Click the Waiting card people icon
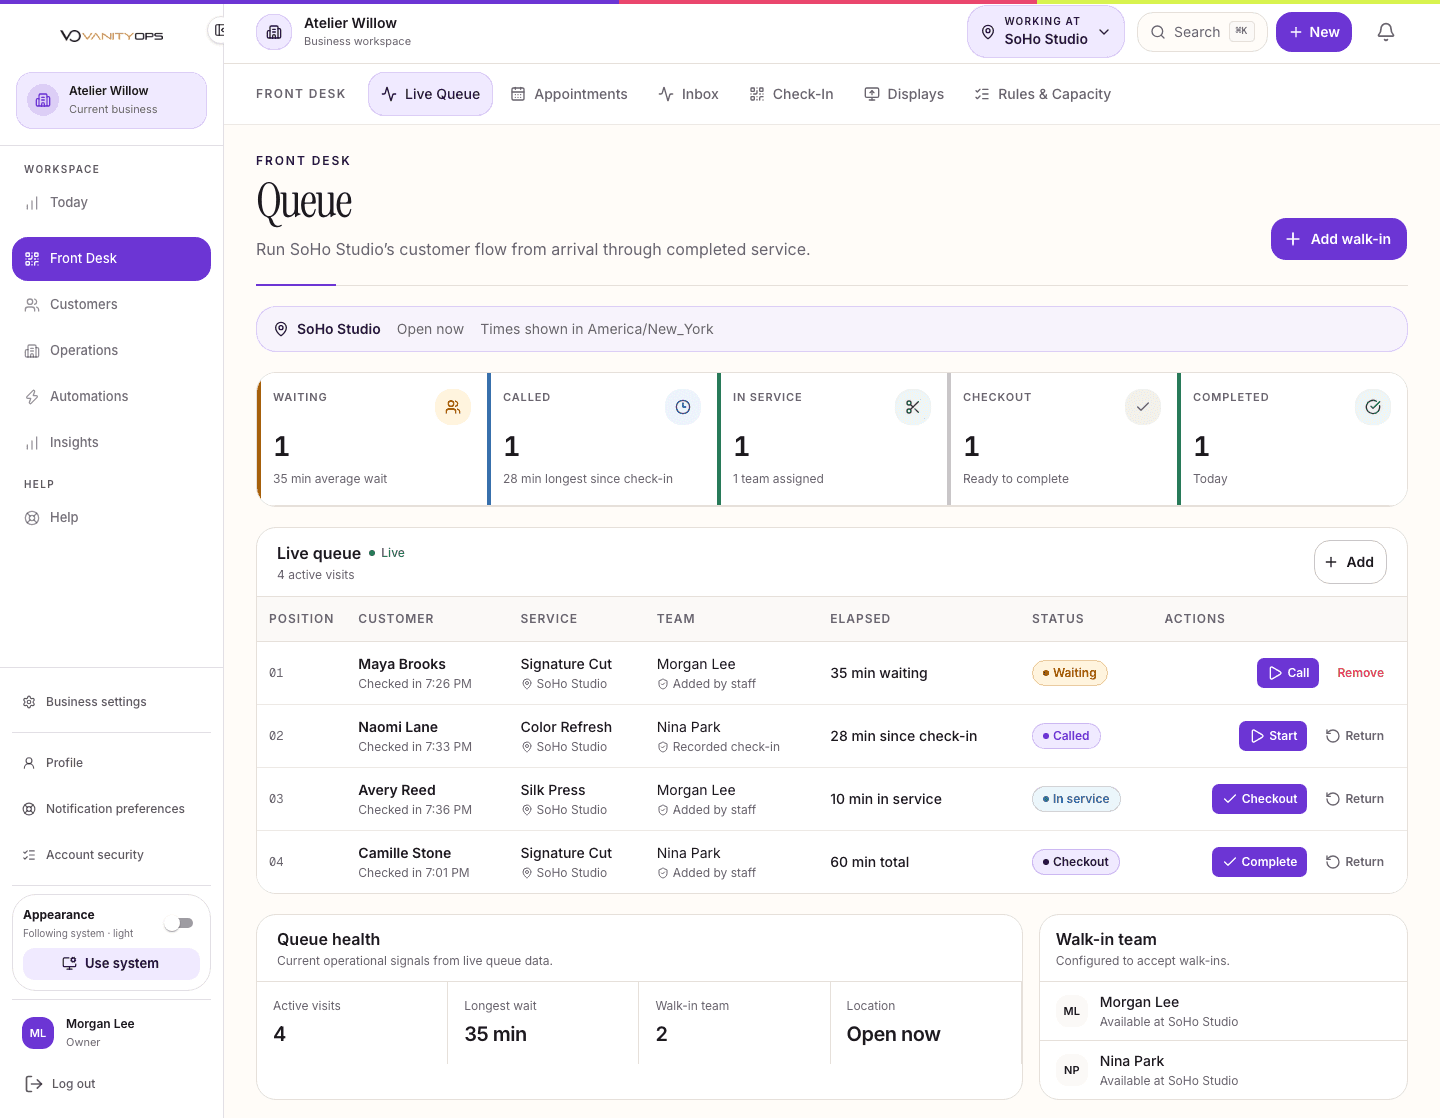The image size is (1440, 1118). point(453,407)
